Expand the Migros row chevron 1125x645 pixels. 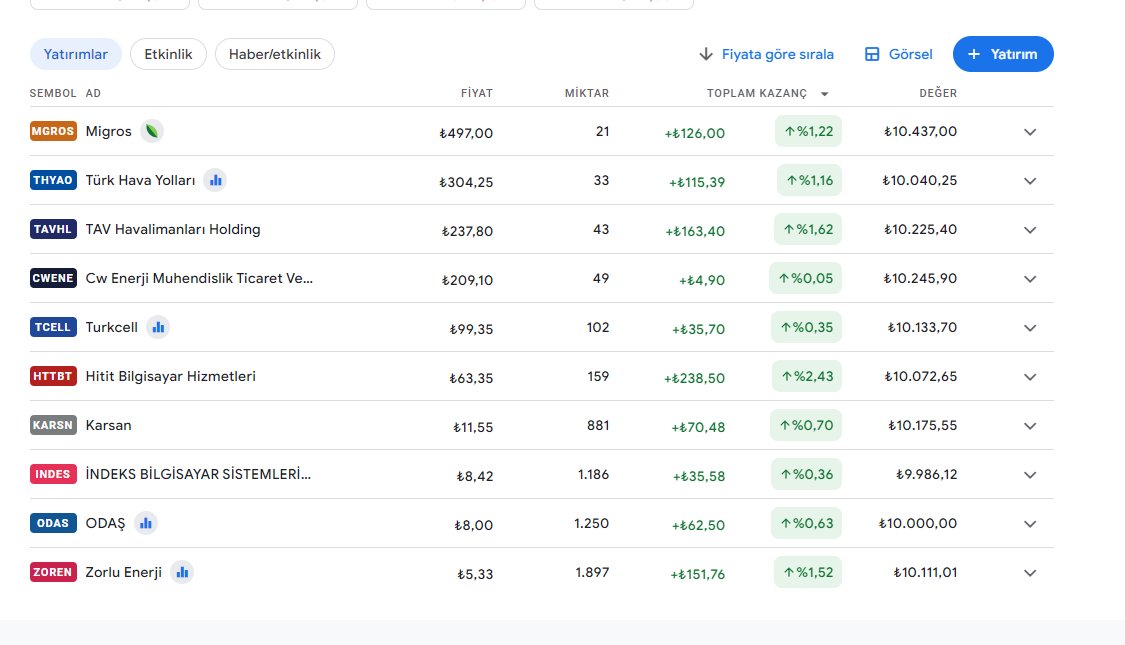pos(1030,132)
